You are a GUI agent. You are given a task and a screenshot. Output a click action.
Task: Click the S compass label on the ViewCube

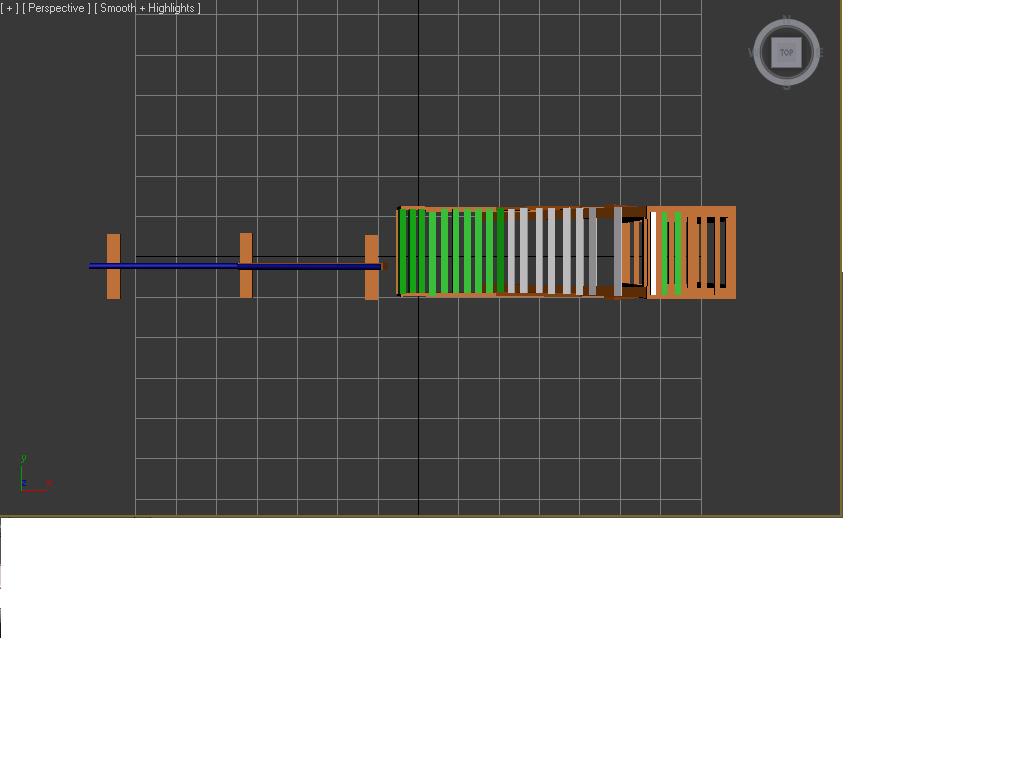(786, 87)
